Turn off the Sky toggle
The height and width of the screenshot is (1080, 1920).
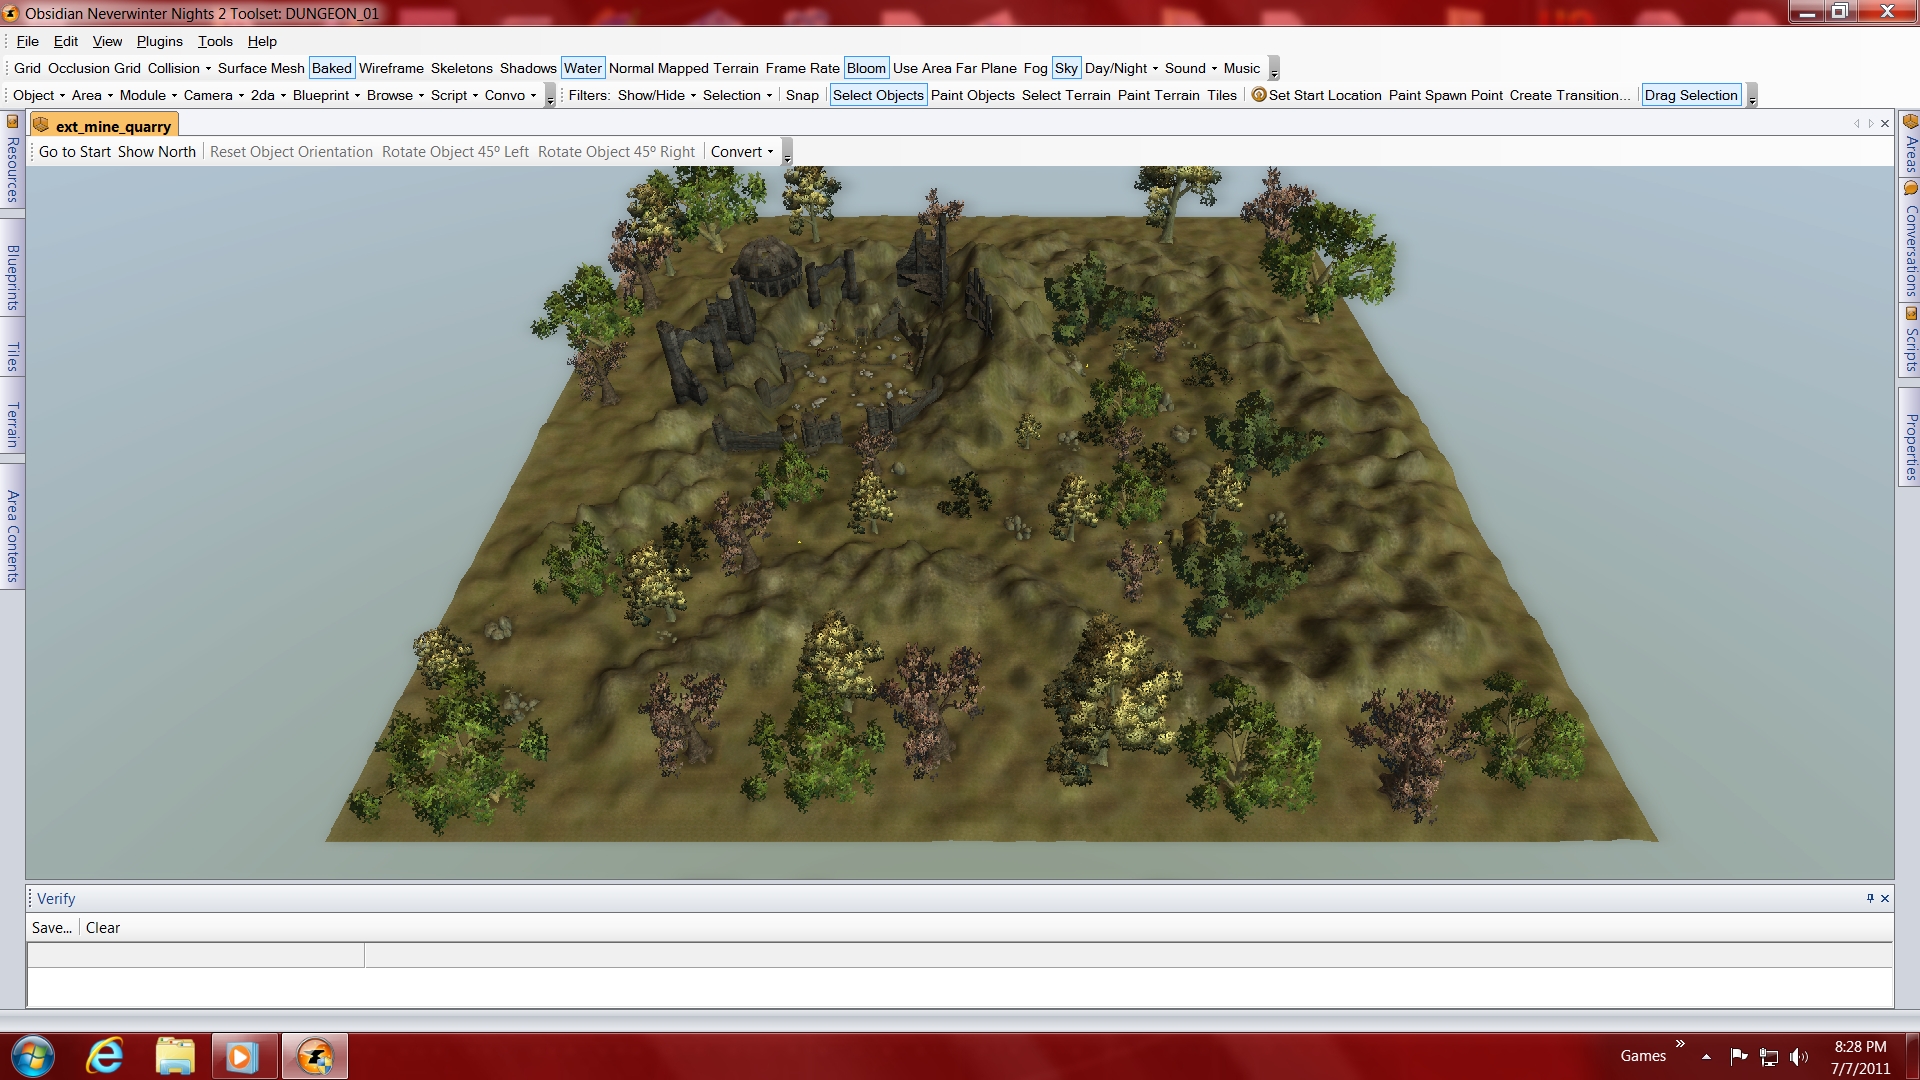1066,68
